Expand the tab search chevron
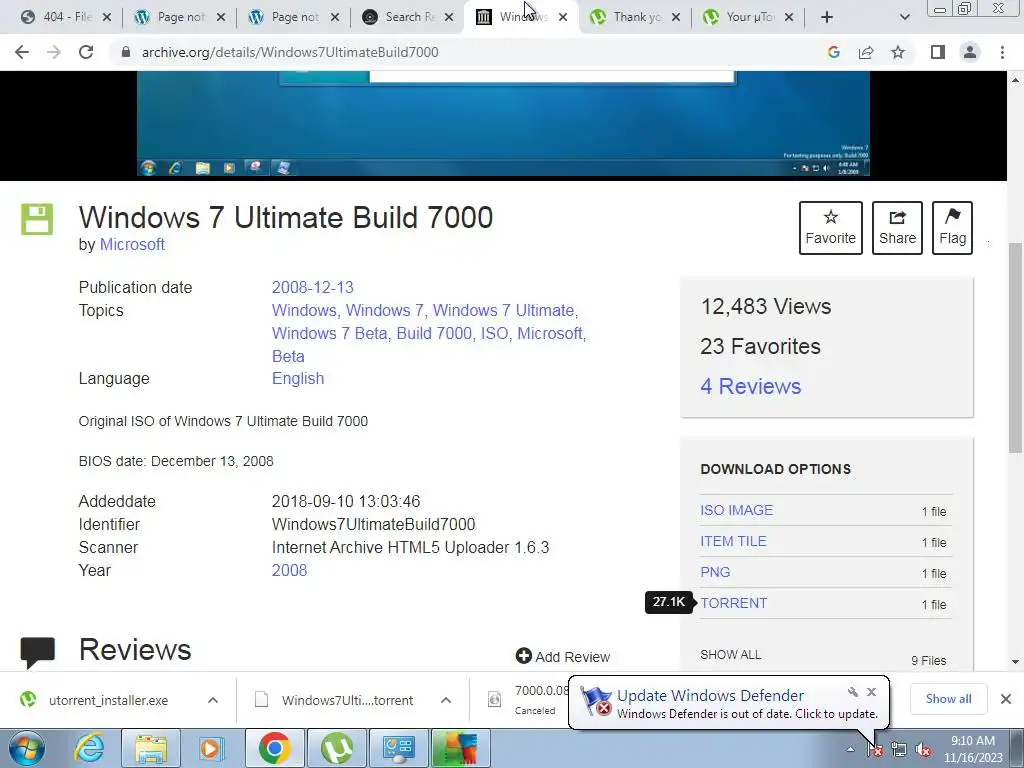This screenshot has width=1024, height=768. [x=904, y=17]
